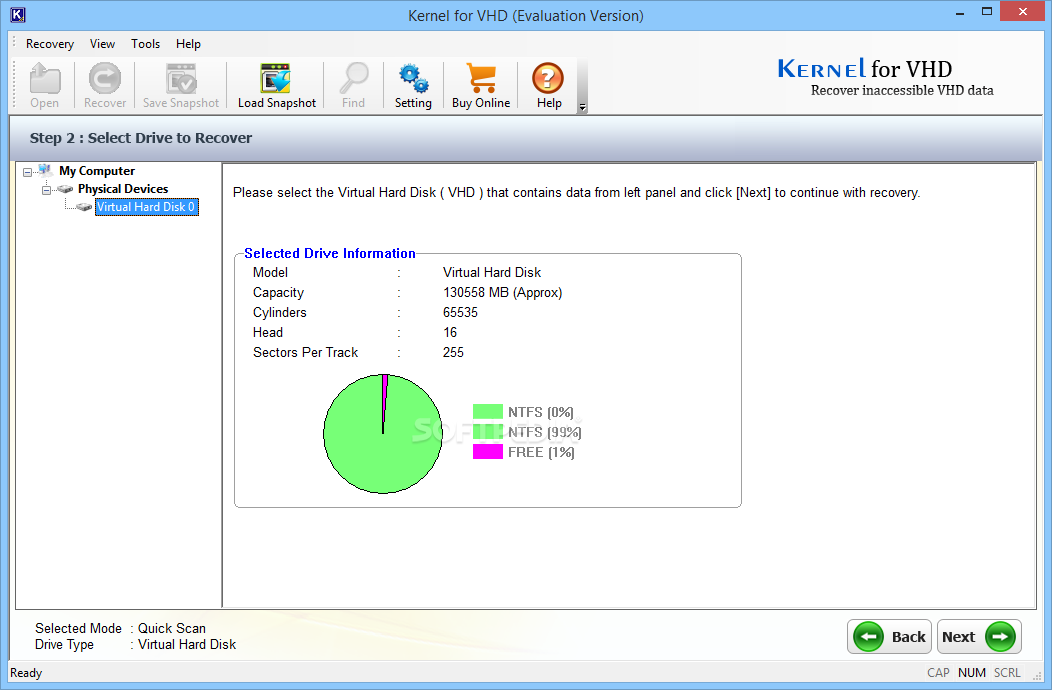The width and height of the screenshot is (1052, 690).
Task: Click the Model value Virtual Hard Disk
Action: point(492,273)
